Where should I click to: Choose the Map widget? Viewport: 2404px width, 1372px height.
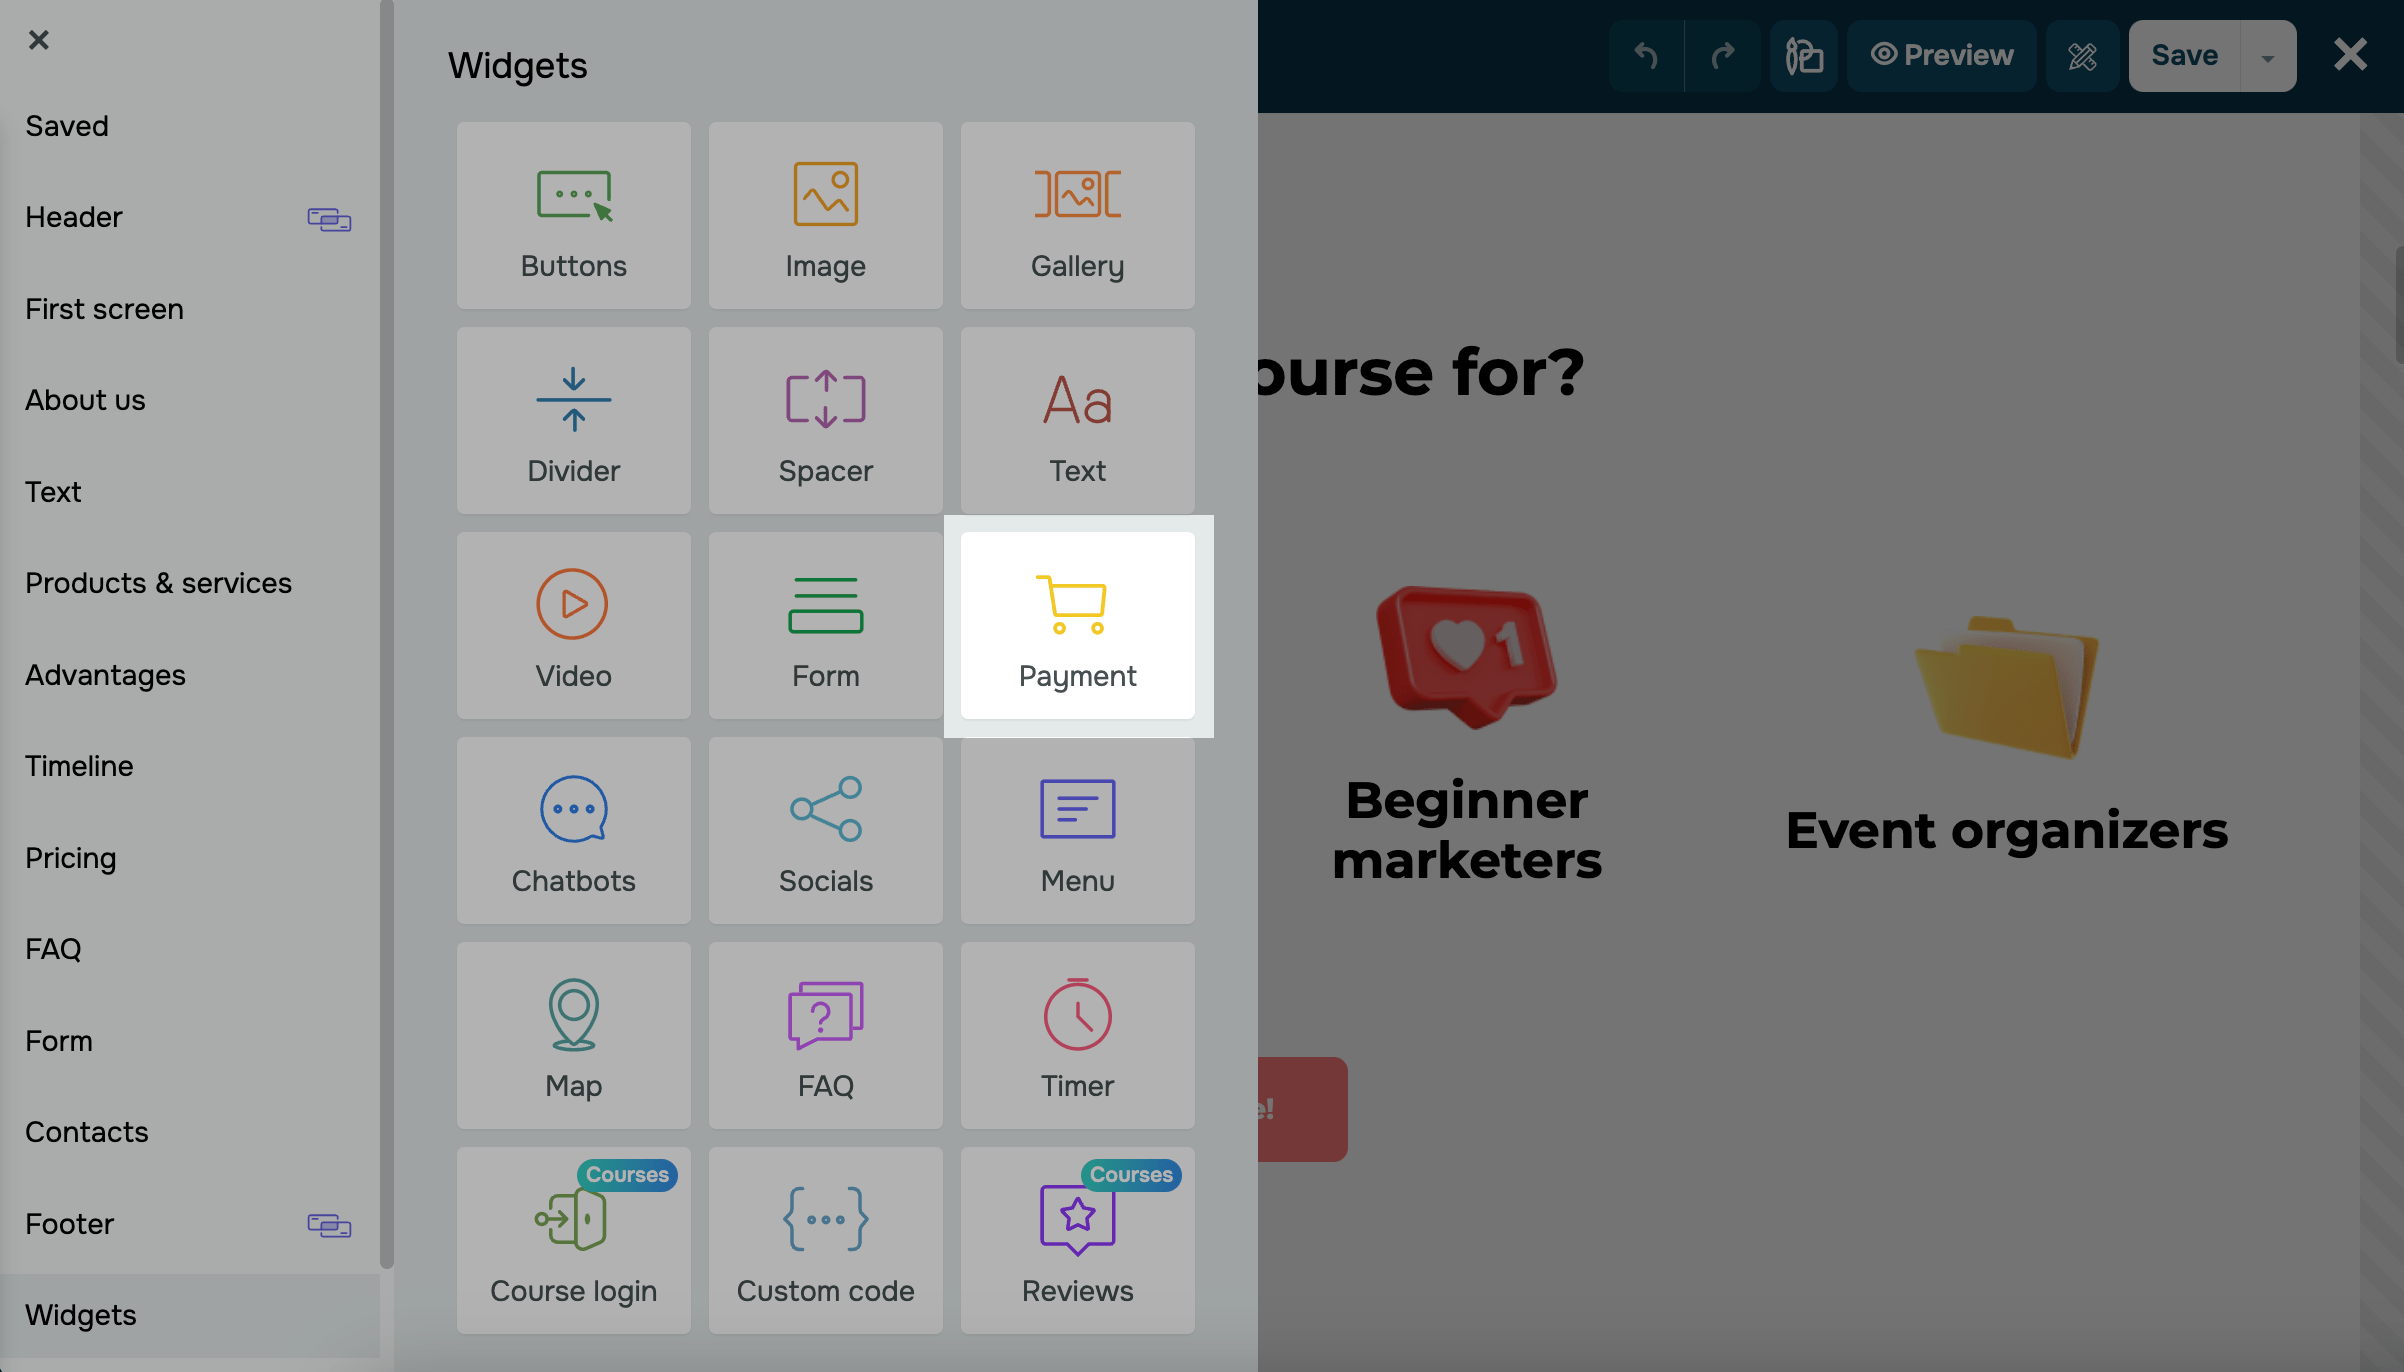click(x=573, y=1035)
